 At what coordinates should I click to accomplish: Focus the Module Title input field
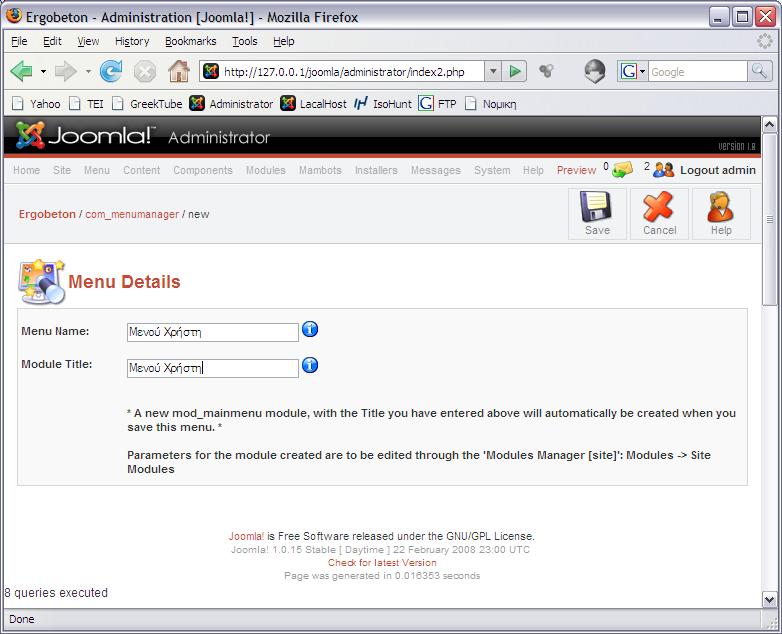[x=212, y=368]
